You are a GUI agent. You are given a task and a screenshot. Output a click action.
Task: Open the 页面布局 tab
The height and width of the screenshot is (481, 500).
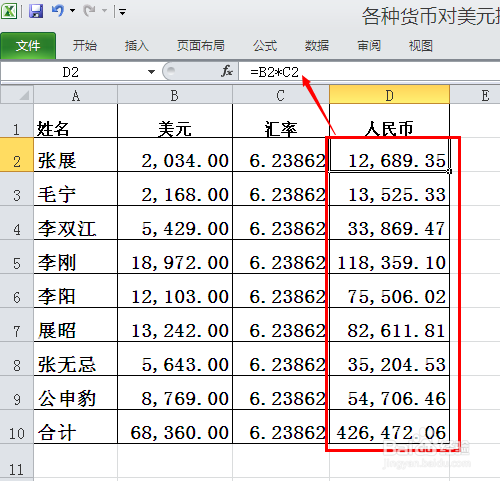201,46
